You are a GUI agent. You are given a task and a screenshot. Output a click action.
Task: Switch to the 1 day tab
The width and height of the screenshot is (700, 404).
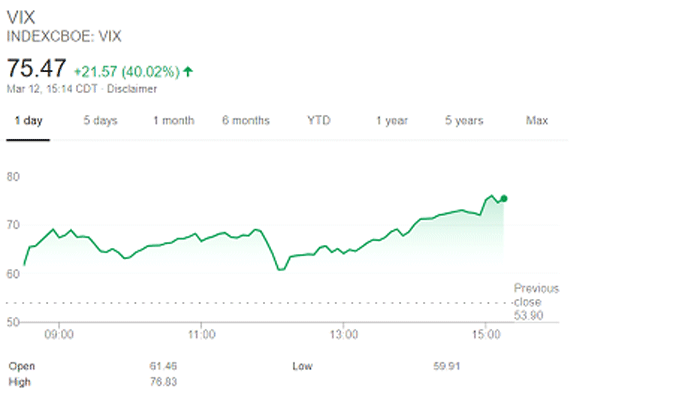click(x=28, y=121)
